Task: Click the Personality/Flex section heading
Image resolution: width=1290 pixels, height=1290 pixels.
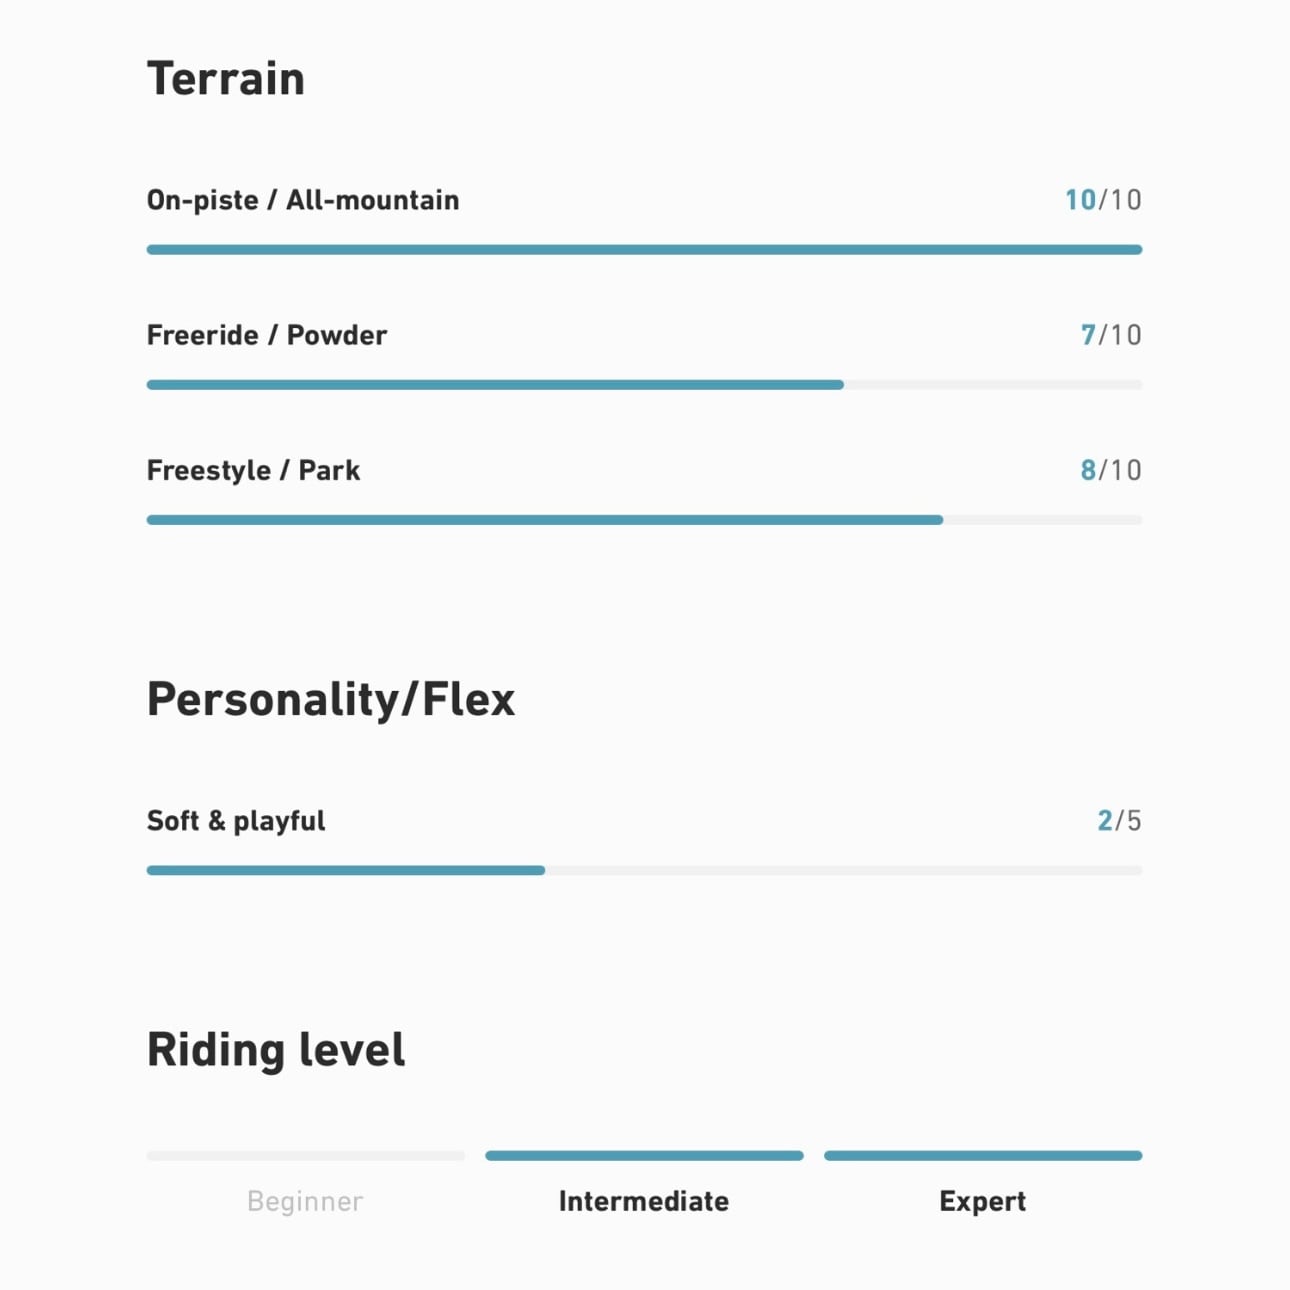Action: point(331,700)
